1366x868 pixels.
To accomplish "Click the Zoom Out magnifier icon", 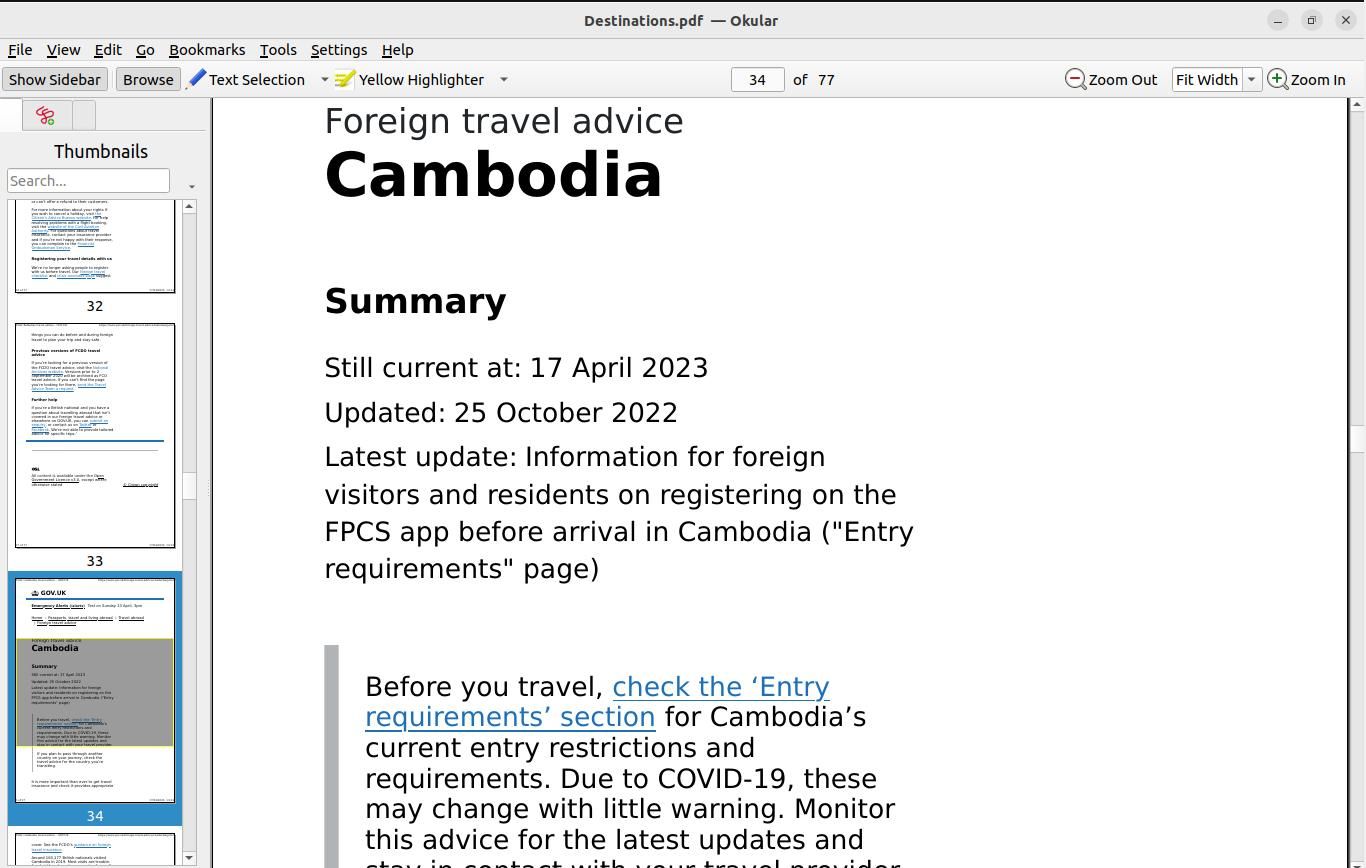I will tap(1076, 80).
